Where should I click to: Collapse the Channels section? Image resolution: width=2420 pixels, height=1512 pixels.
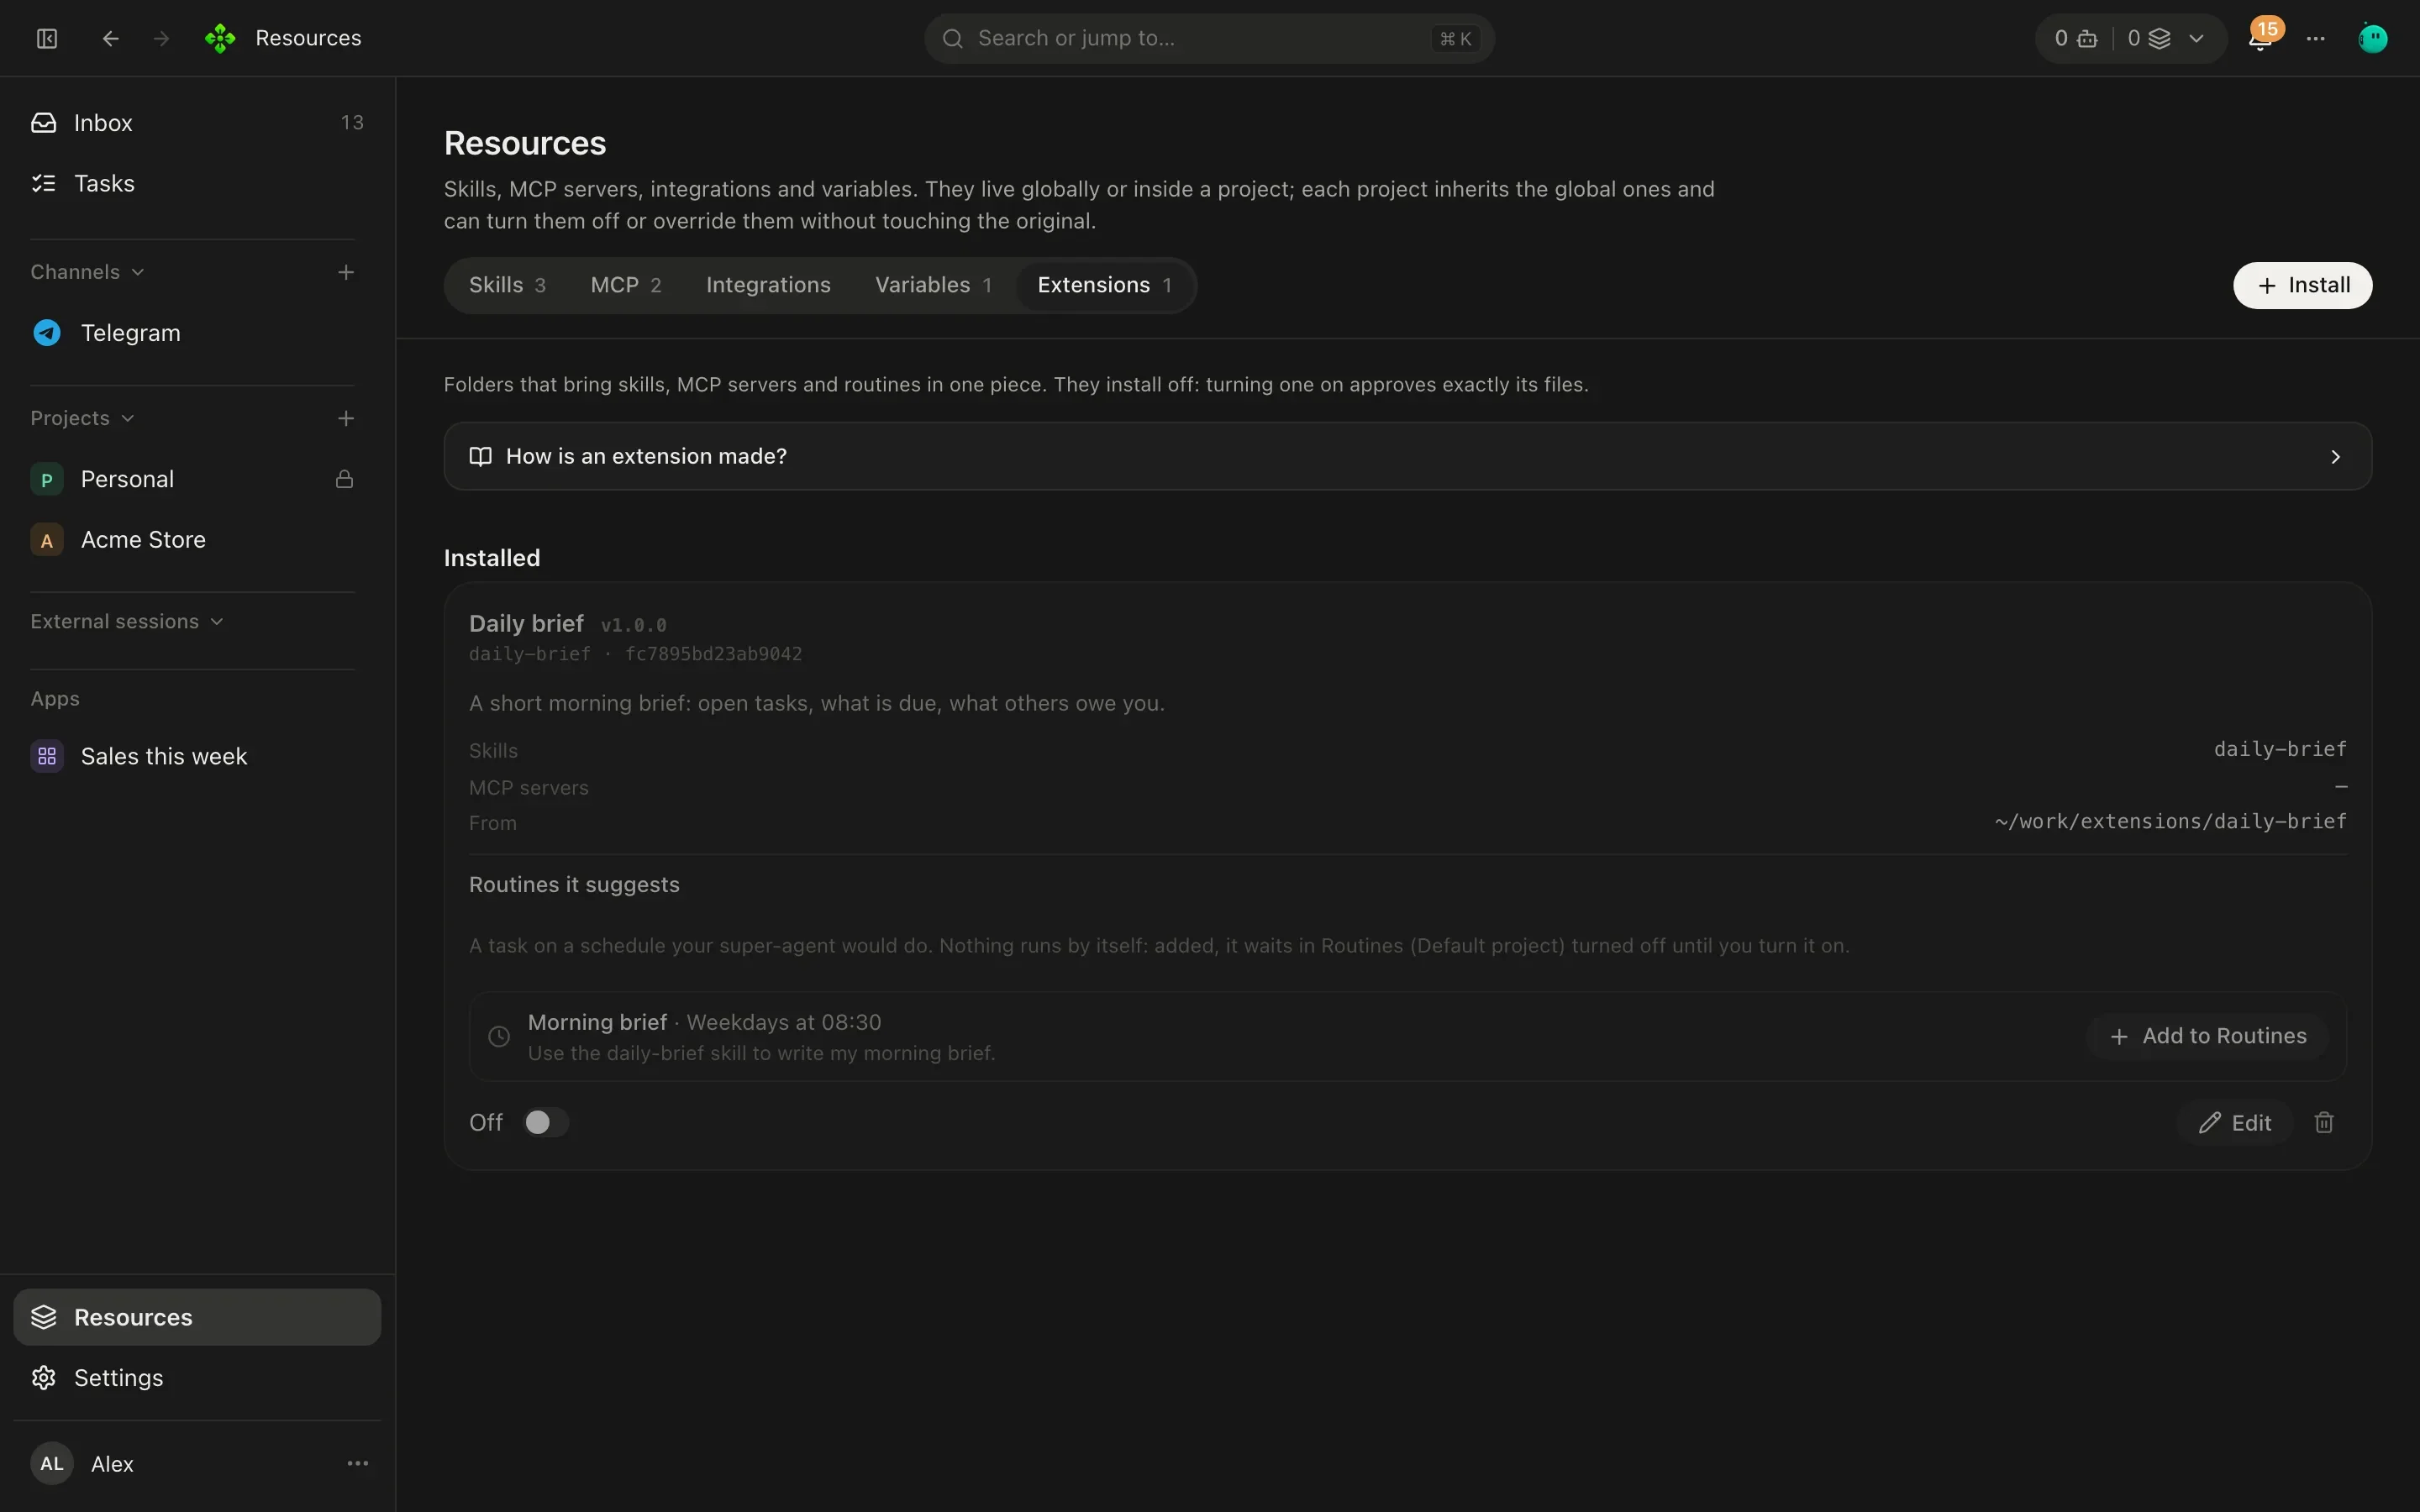[87, 272]
